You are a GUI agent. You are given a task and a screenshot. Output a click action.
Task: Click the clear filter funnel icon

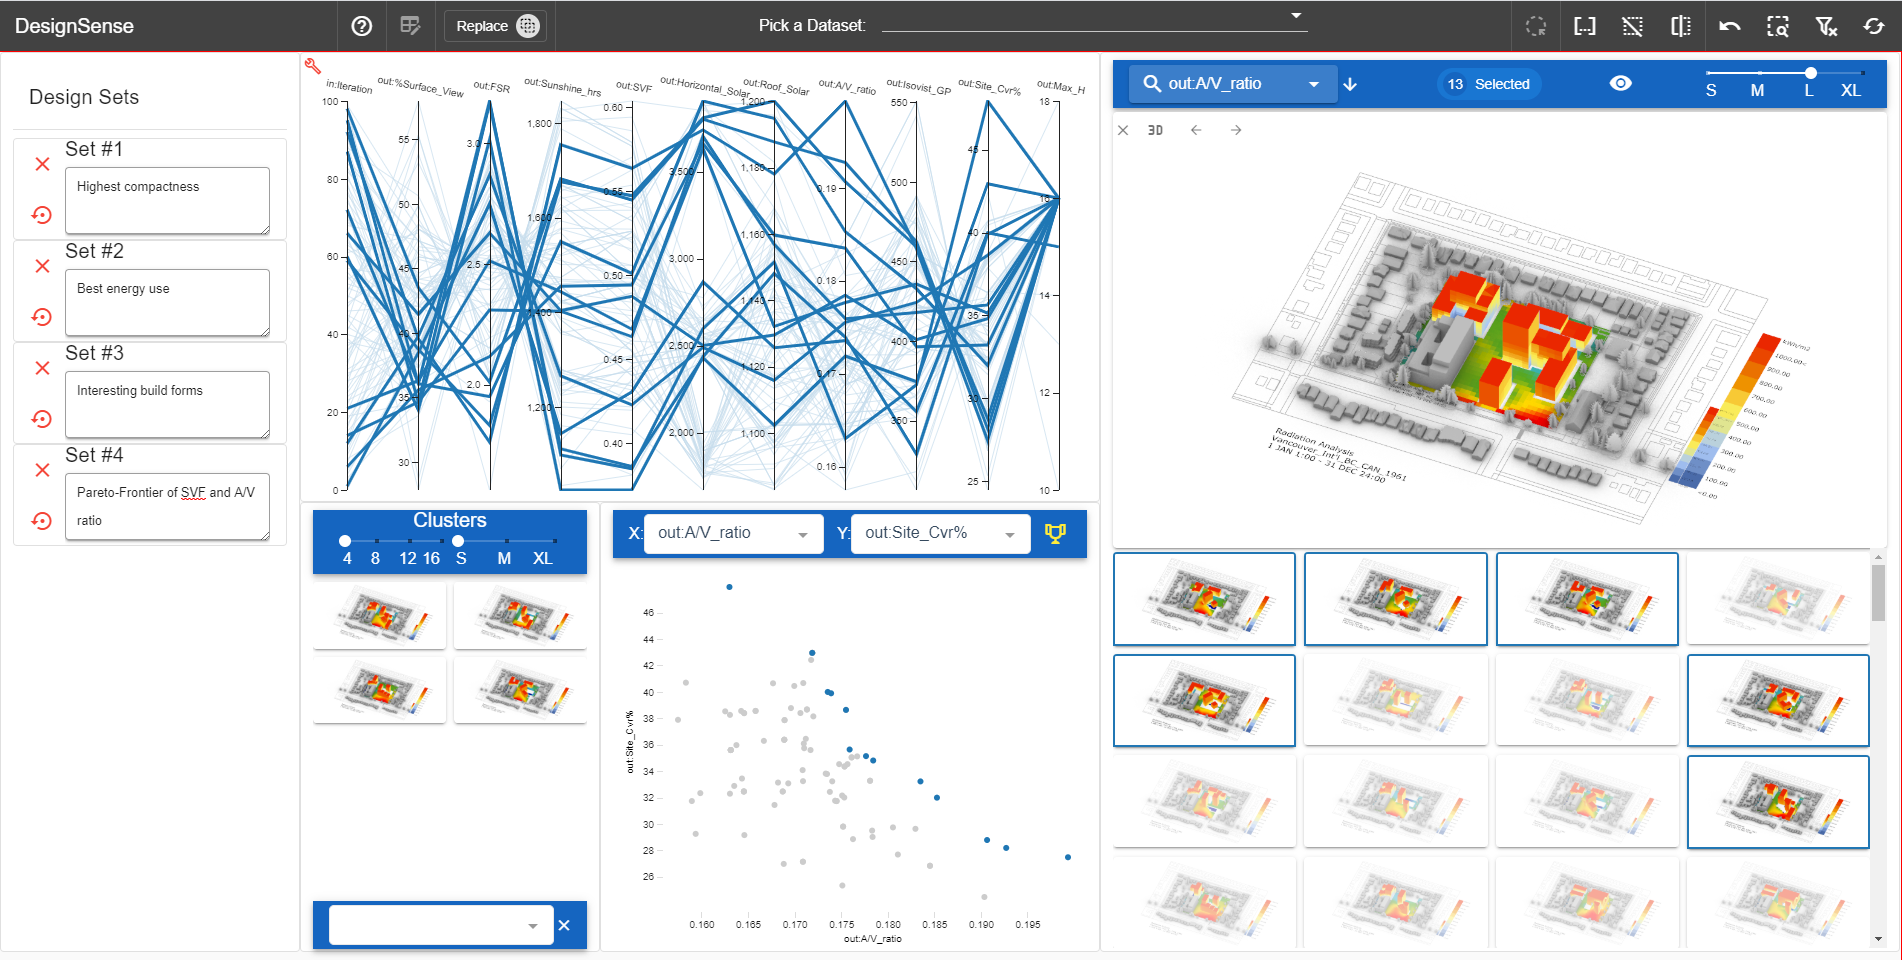(x=1826, y=26)
